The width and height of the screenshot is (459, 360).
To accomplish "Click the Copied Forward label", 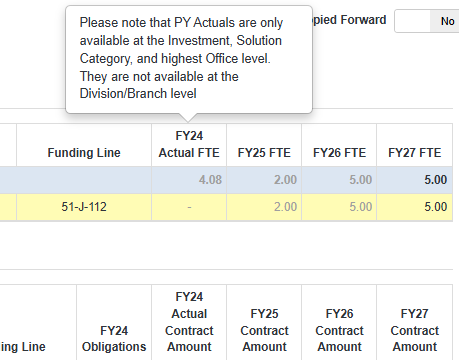I will 349,20.
